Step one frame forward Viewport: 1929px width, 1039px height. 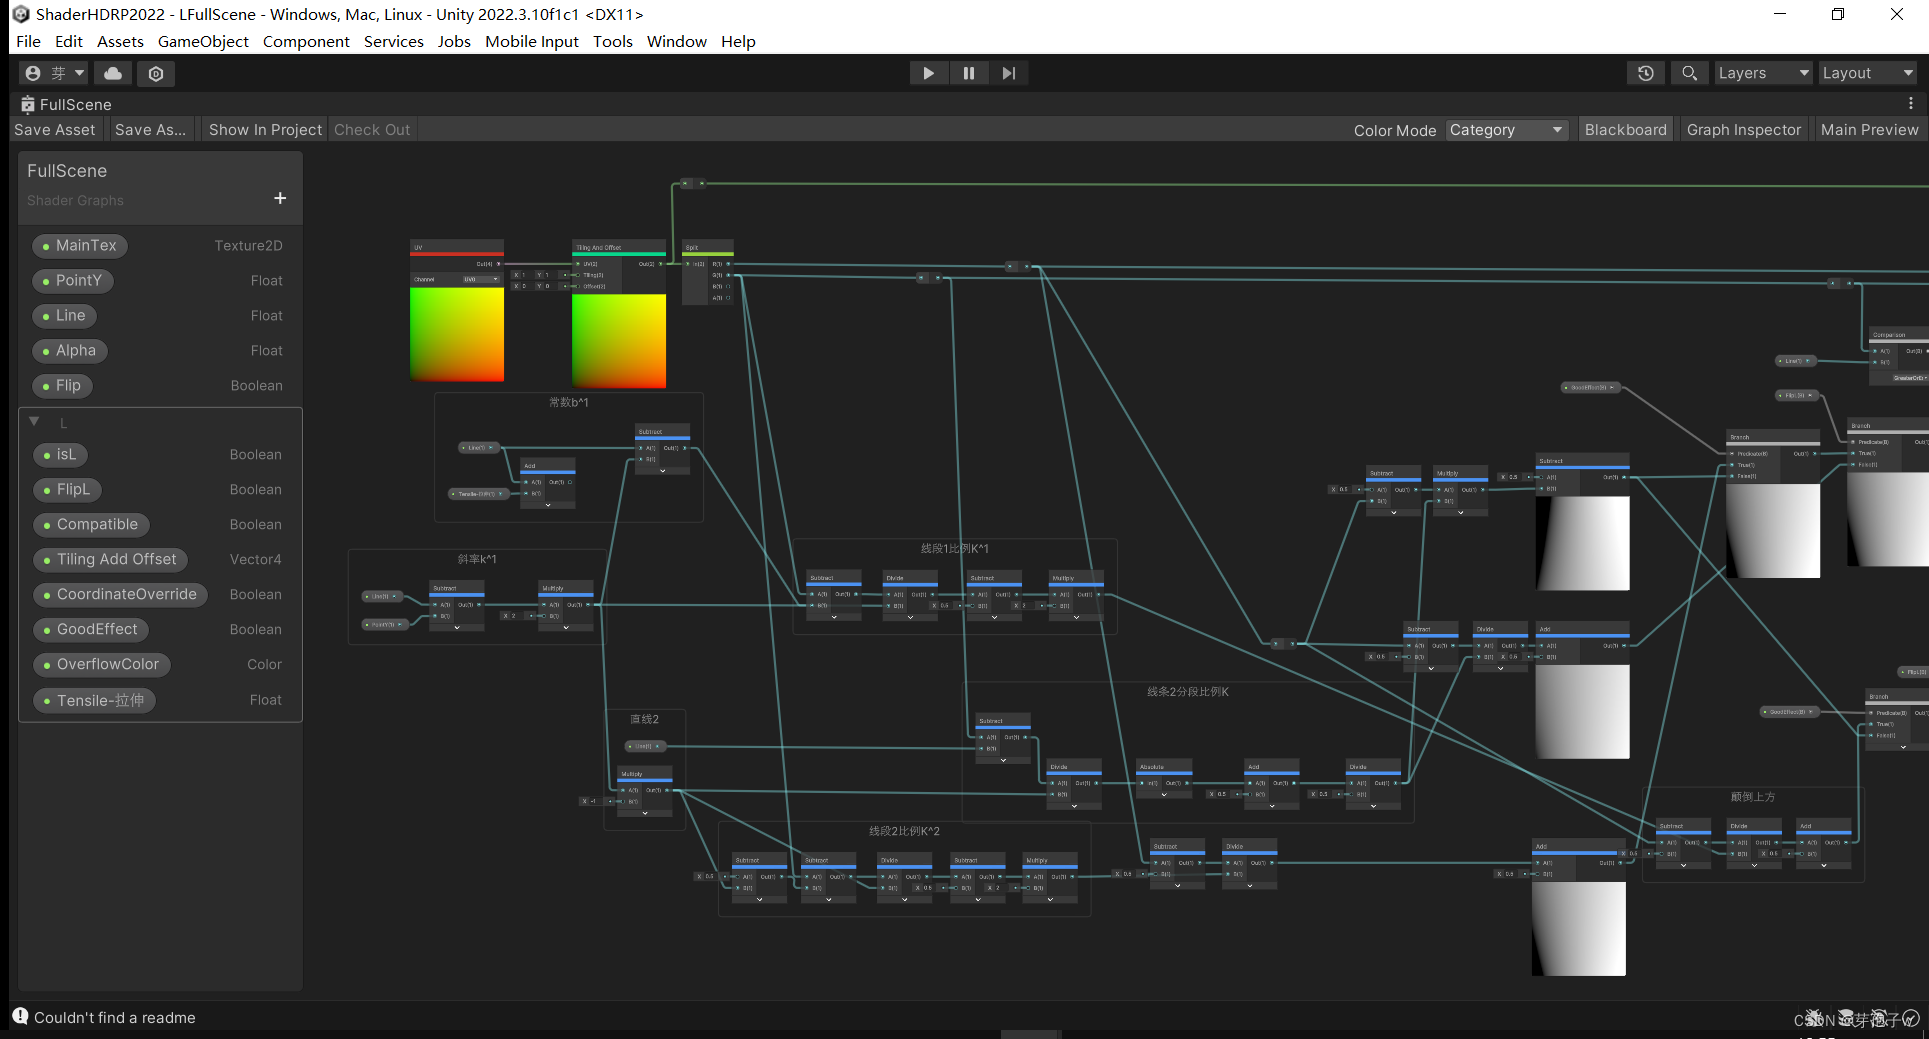click(1008, 73)
